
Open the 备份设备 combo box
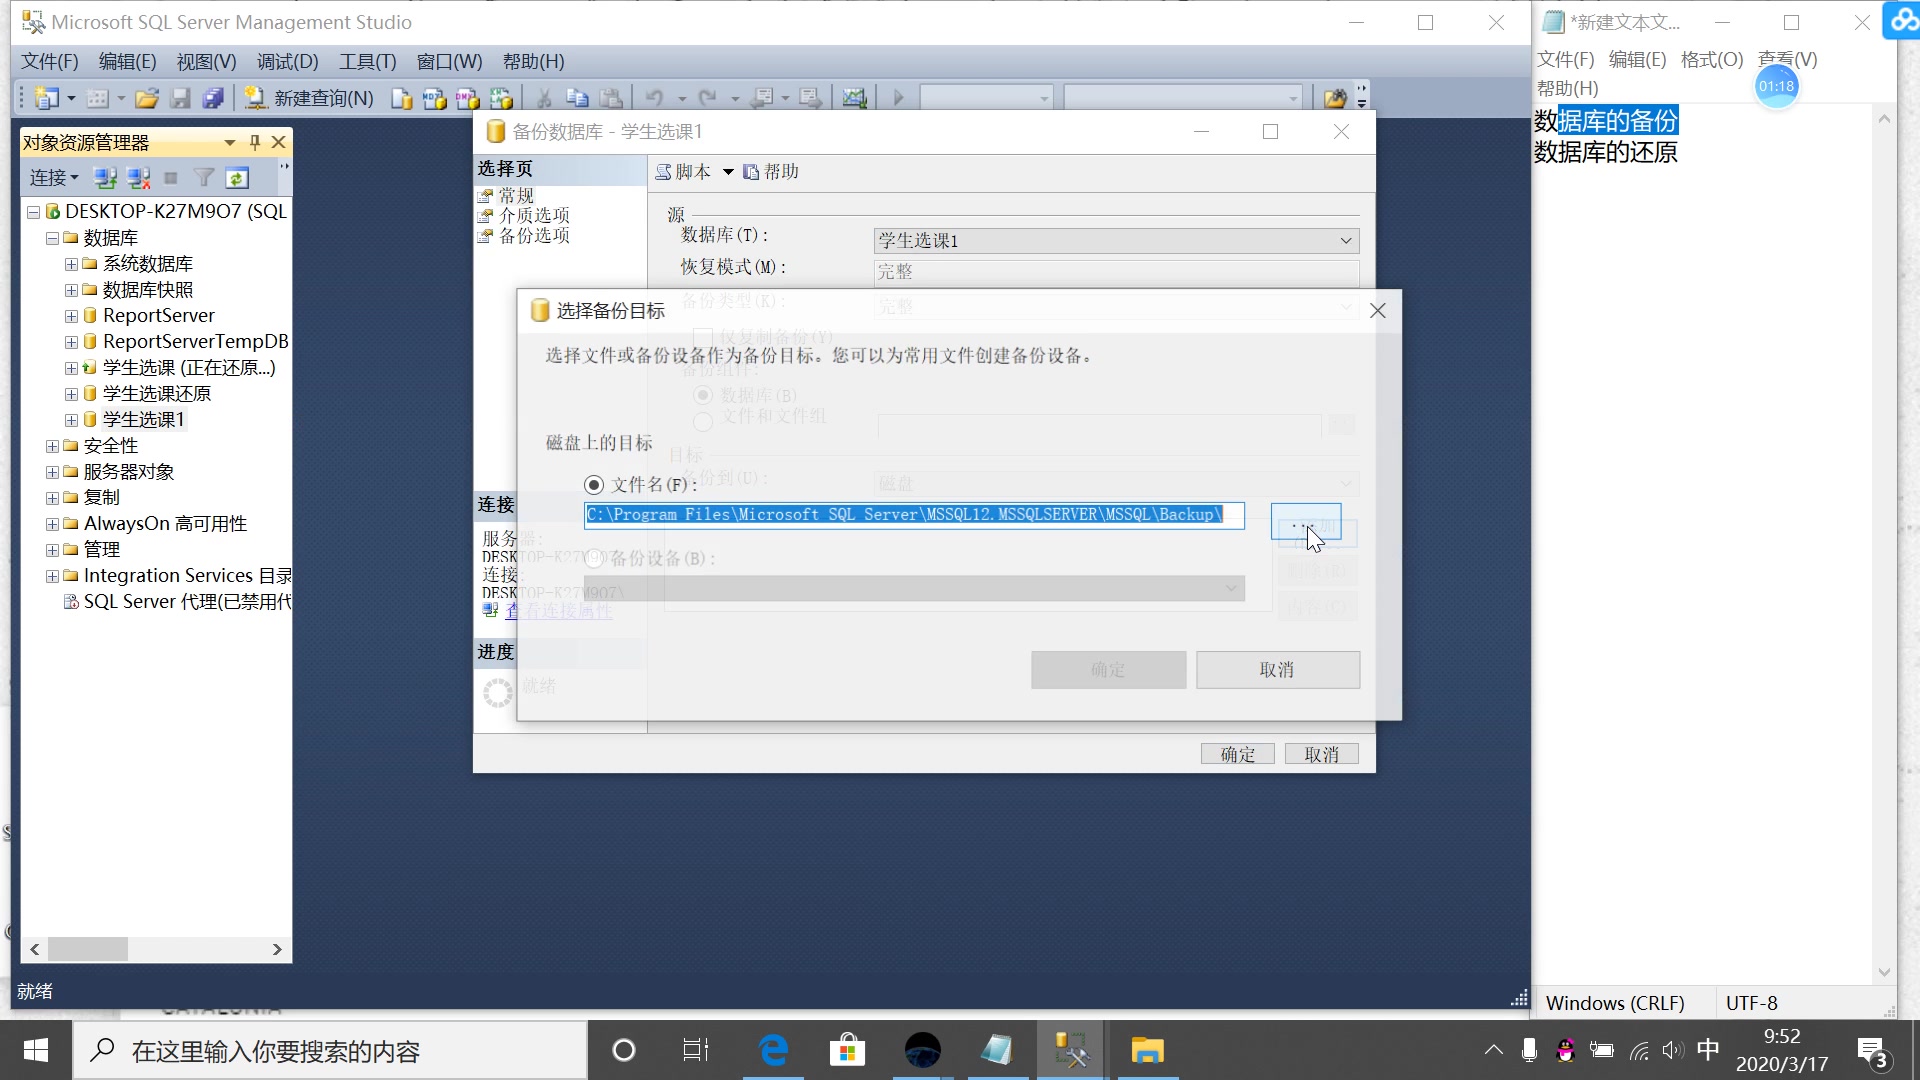[914, 589]
